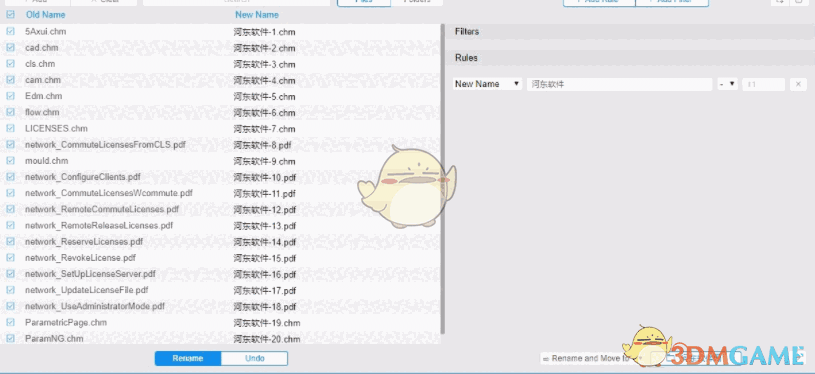Screen dimensions: 815x374
Task: Click new name 河东软件-12.pdf
Action: pyautogui.click(x=265, y=210)
